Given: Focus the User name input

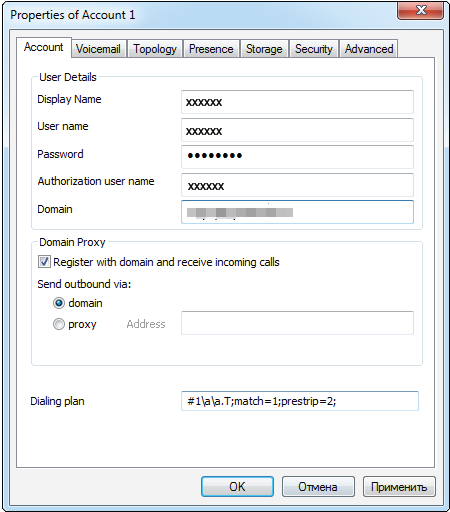Looking at the screenshot, I should click(x=297, y=130).
